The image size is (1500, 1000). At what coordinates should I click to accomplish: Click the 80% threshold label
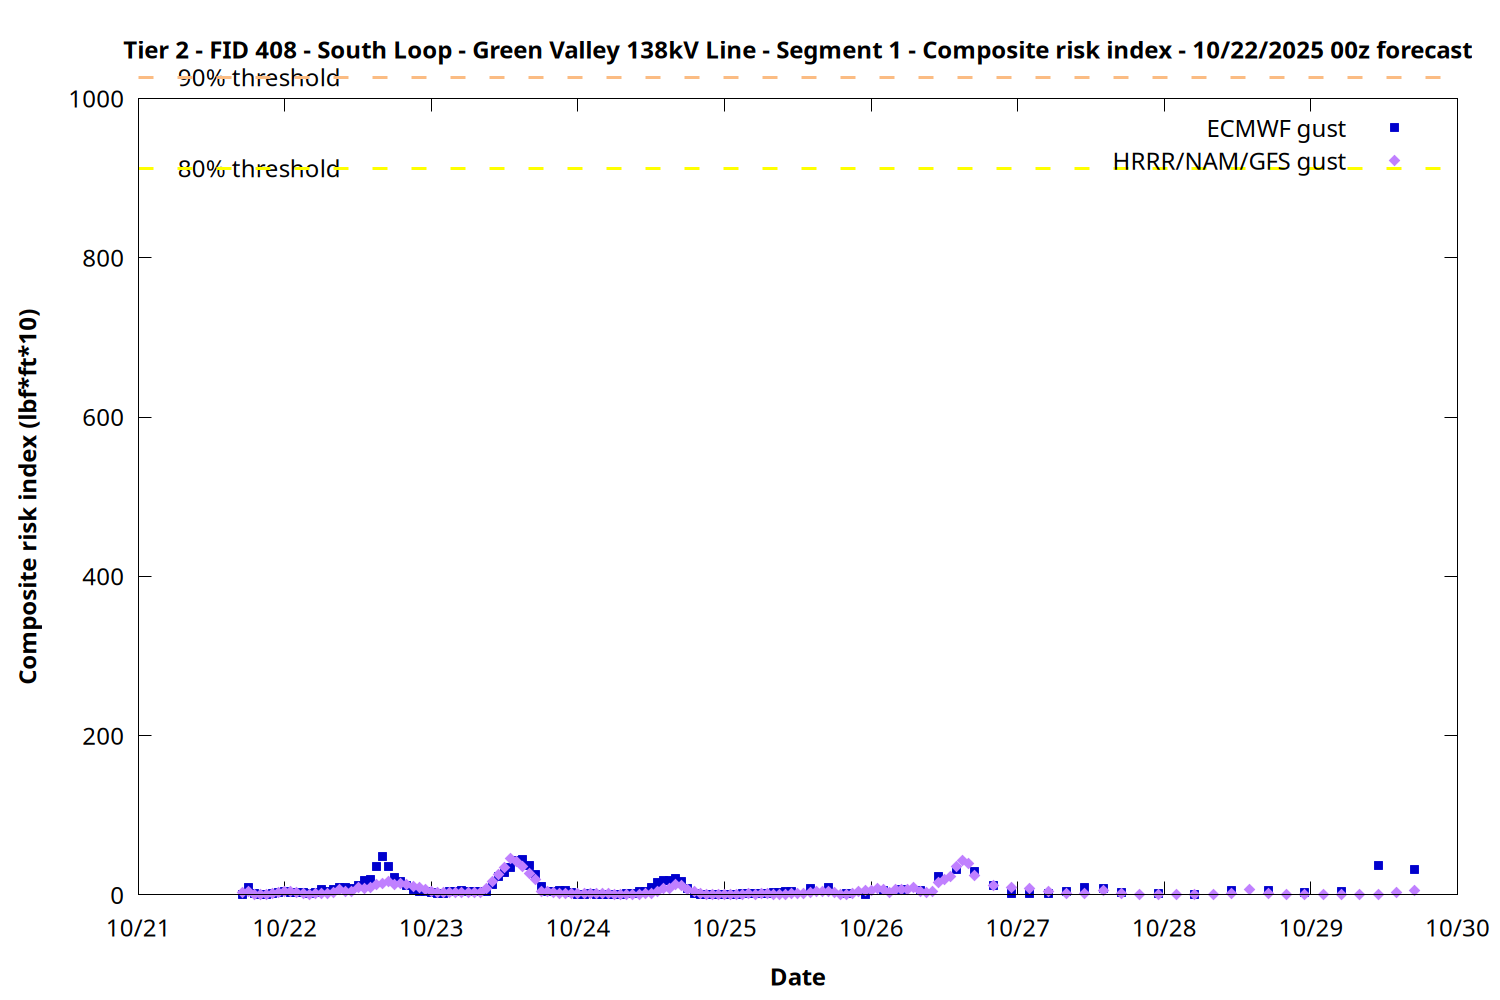pos(259,169)
